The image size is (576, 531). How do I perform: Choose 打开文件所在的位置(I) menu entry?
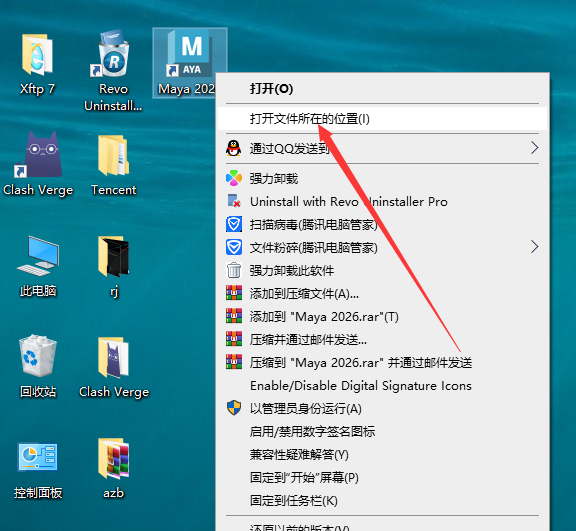click(x=382, y=119)
